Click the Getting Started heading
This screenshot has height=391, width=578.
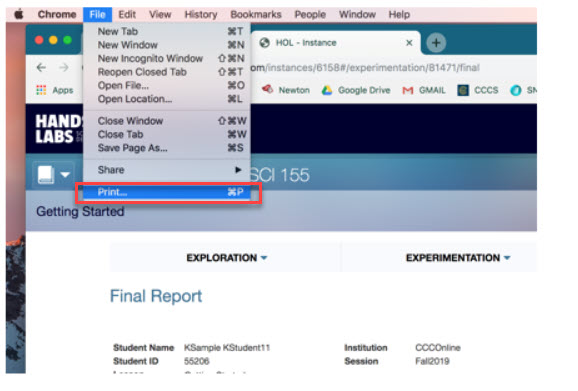[80, 212]
